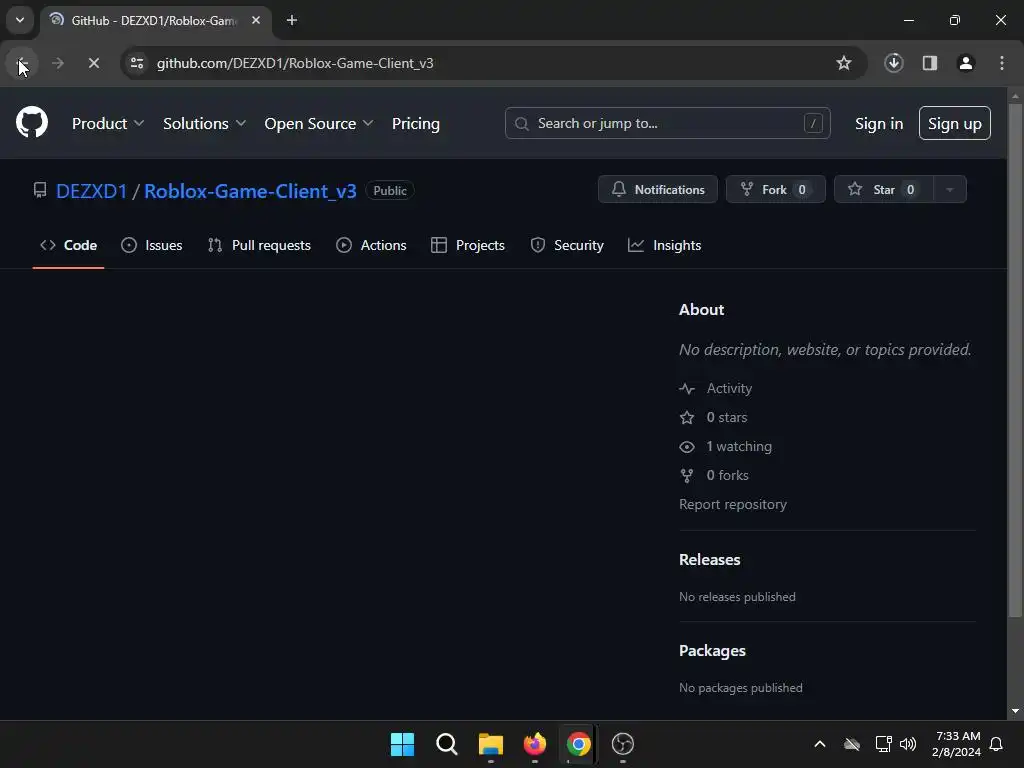Screen dimensions: 1024x768
Task: Open Windows taskbar search
Action: [447, 744]
